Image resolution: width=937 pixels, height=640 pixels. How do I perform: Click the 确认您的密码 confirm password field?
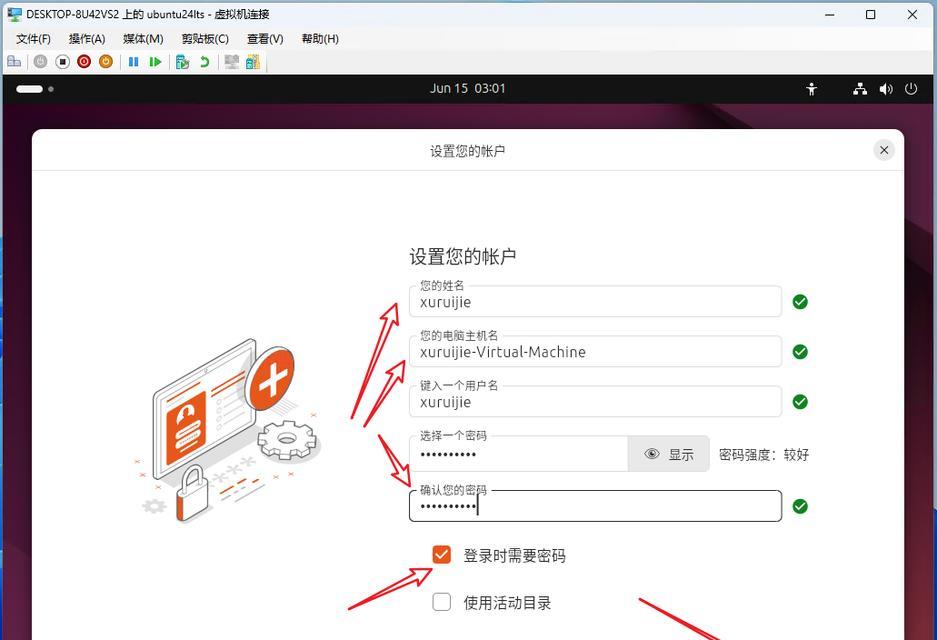[595, 506]
